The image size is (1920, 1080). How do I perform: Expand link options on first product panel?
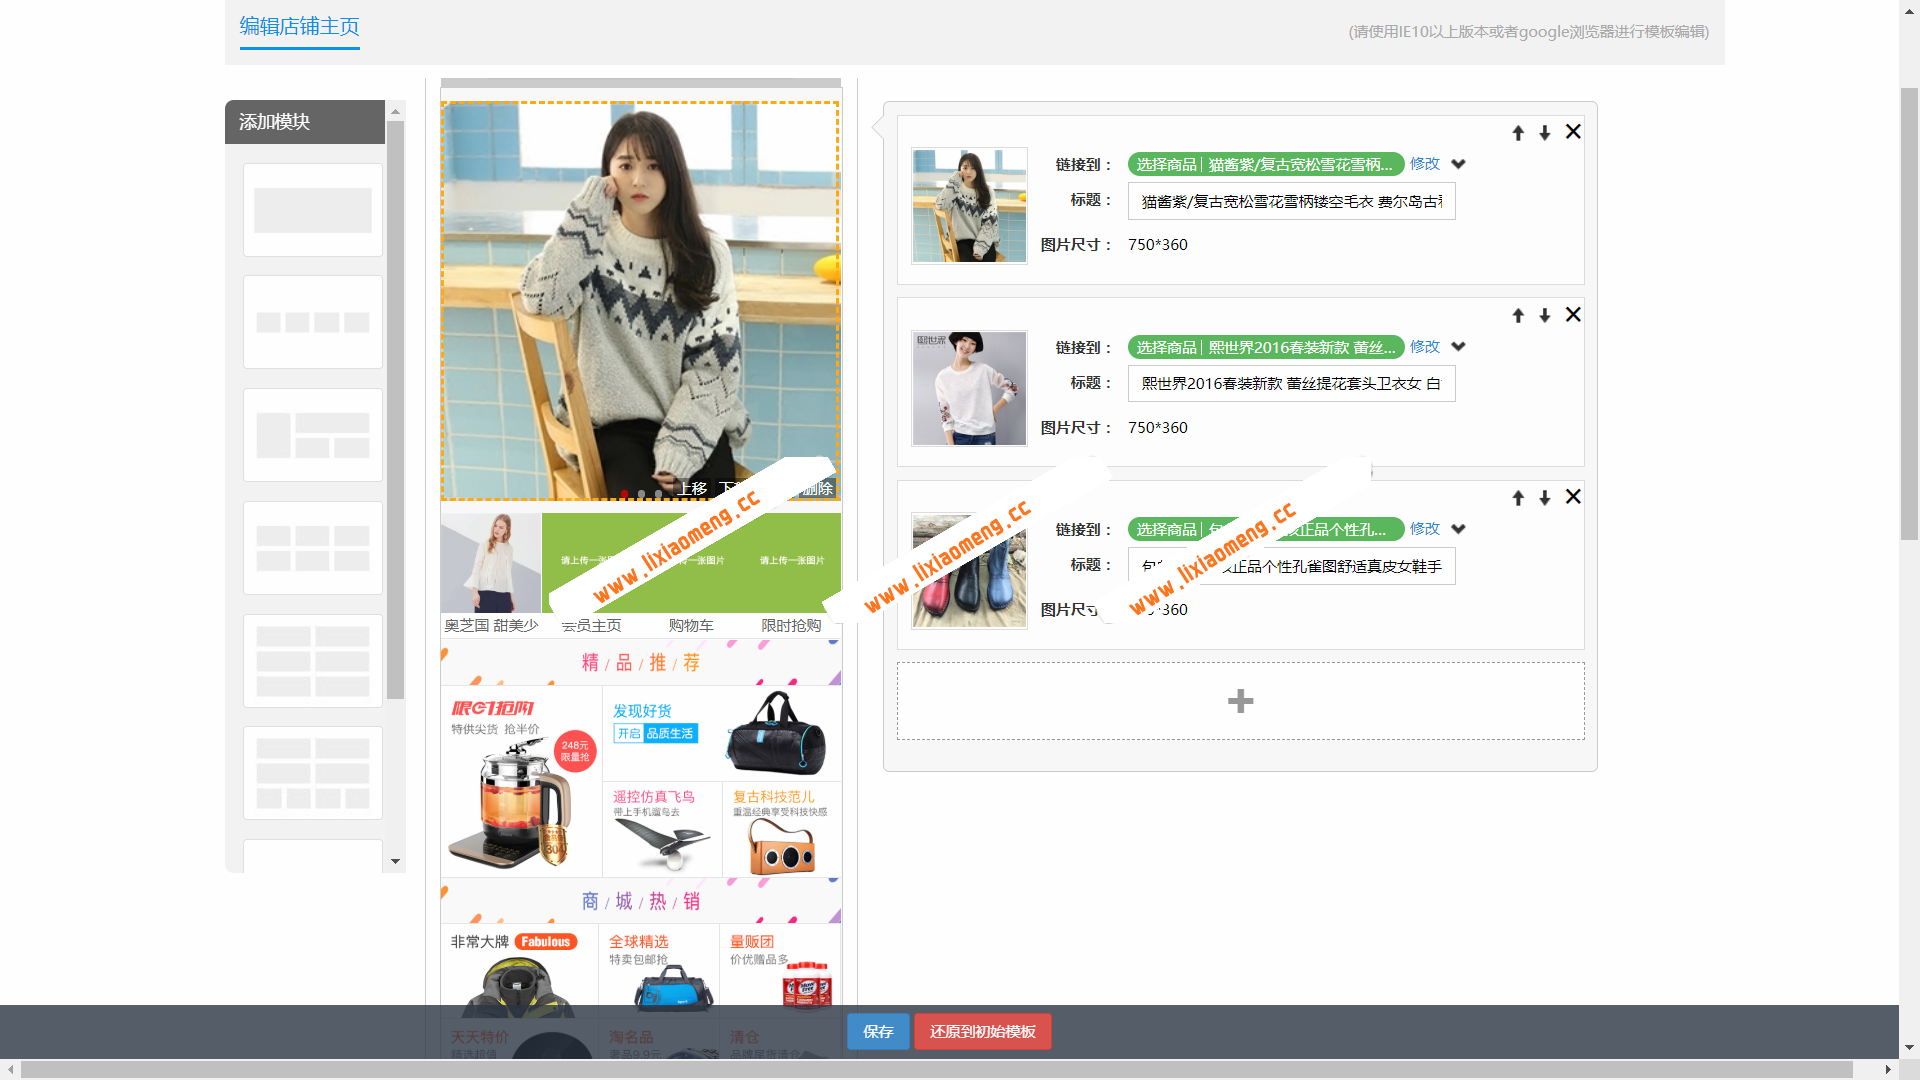[1459, 164]
